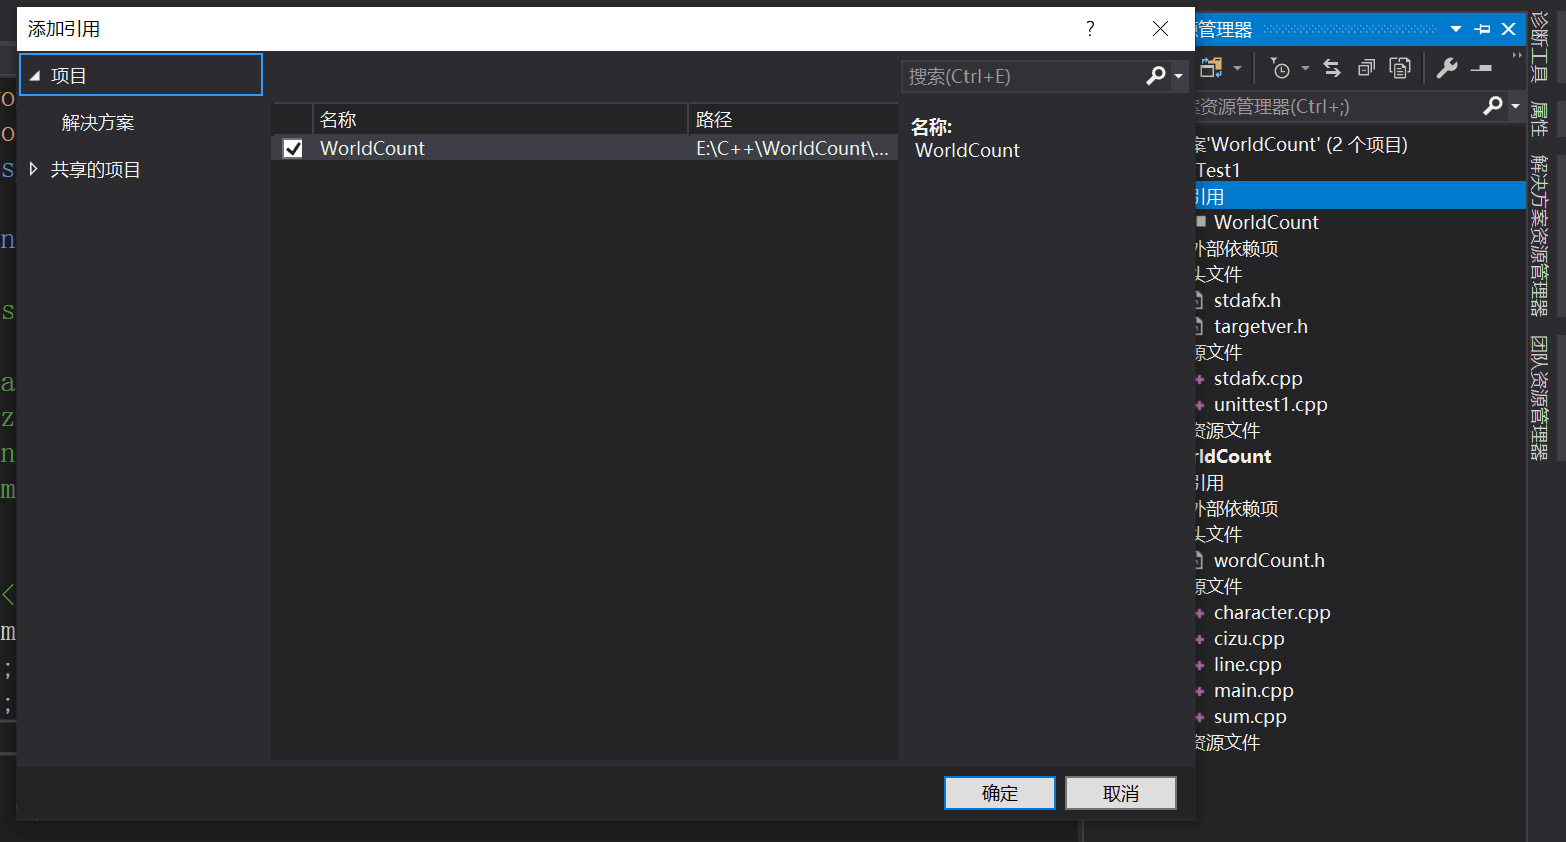Sort list by 名称 column header

[x=500, y=119]
